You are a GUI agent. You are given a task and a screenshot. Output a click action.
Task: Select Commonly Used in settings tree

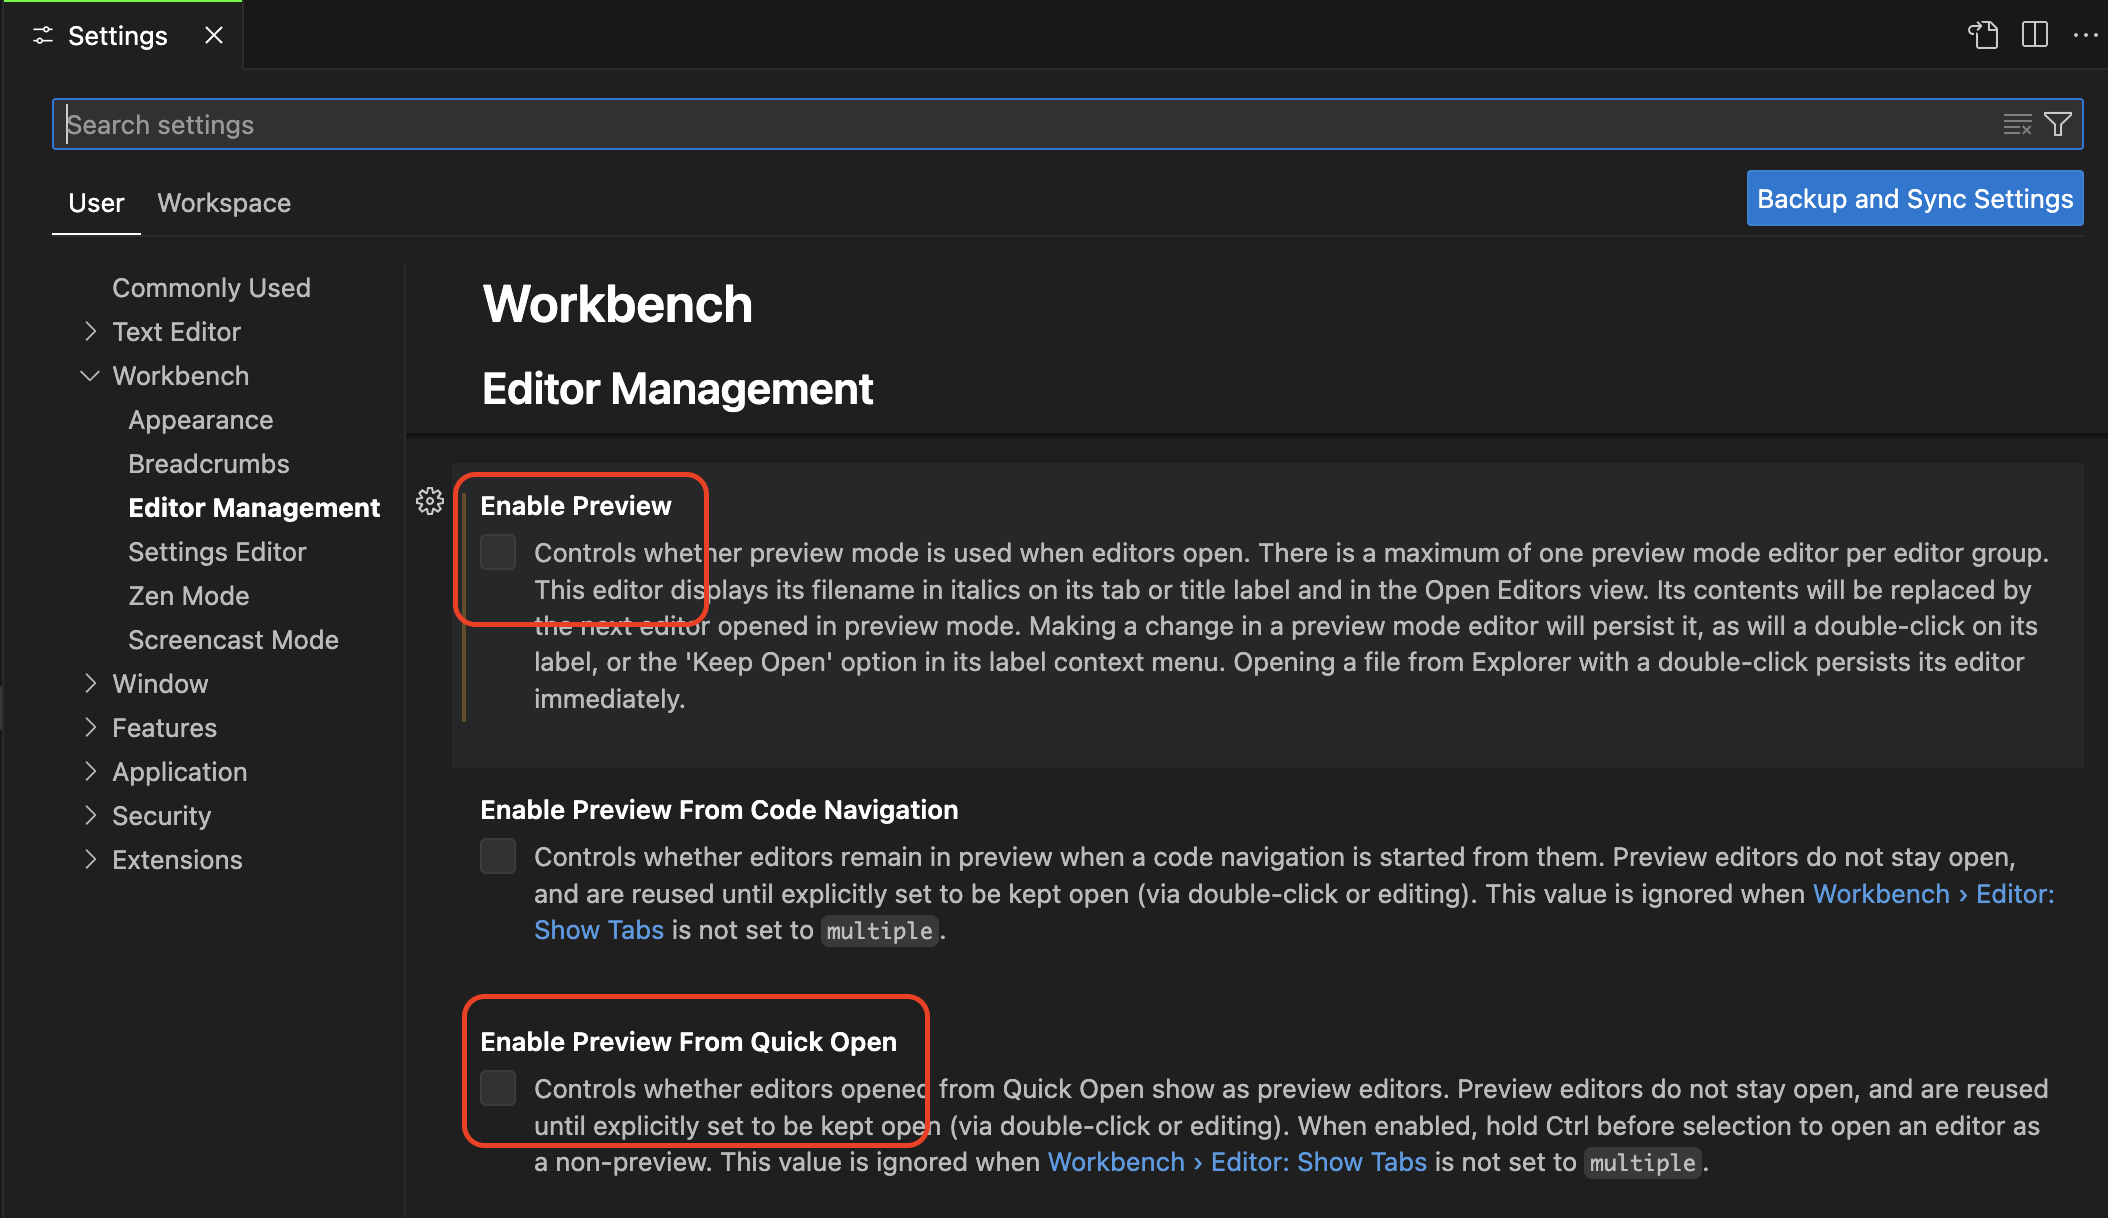(211, 287)
